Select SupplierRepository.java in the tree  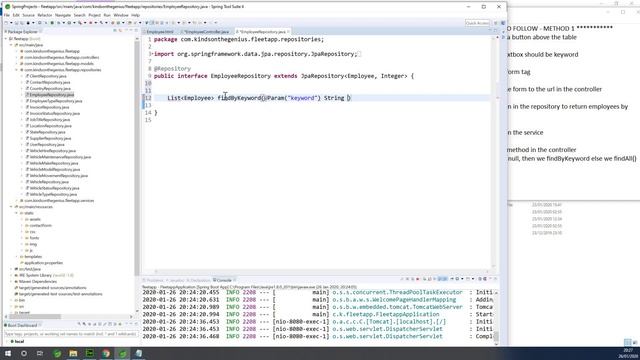click(x=50, y=138)
